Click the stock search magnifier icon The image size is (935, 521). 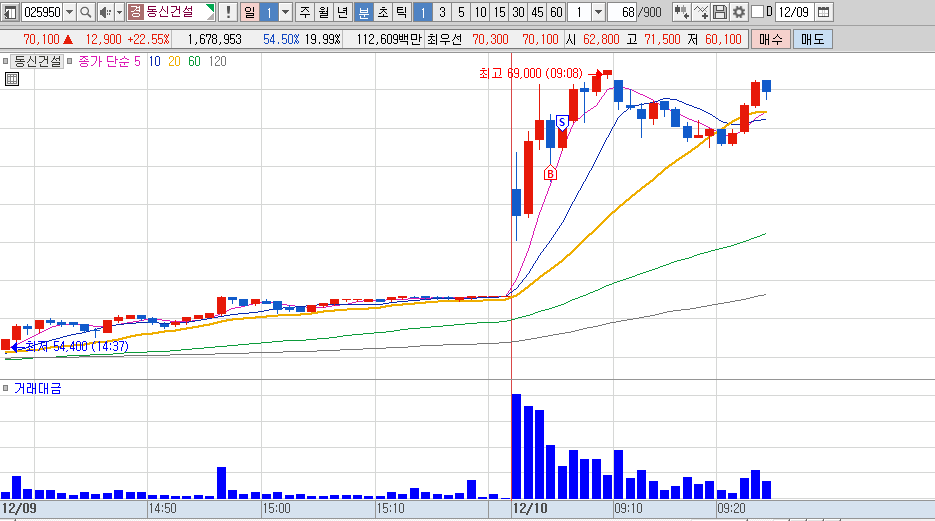coord(86,12)
